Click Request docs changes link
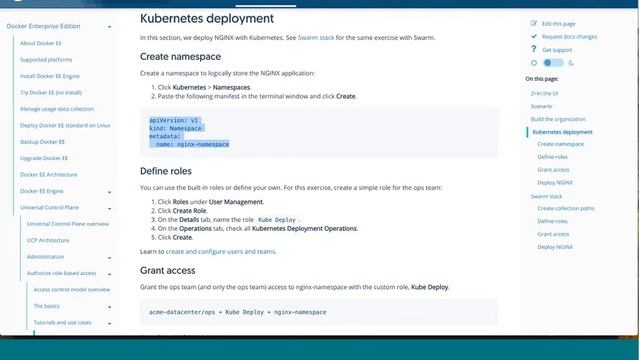The height and width of the screenshot is (360, 640). click(x=569, y=37)
